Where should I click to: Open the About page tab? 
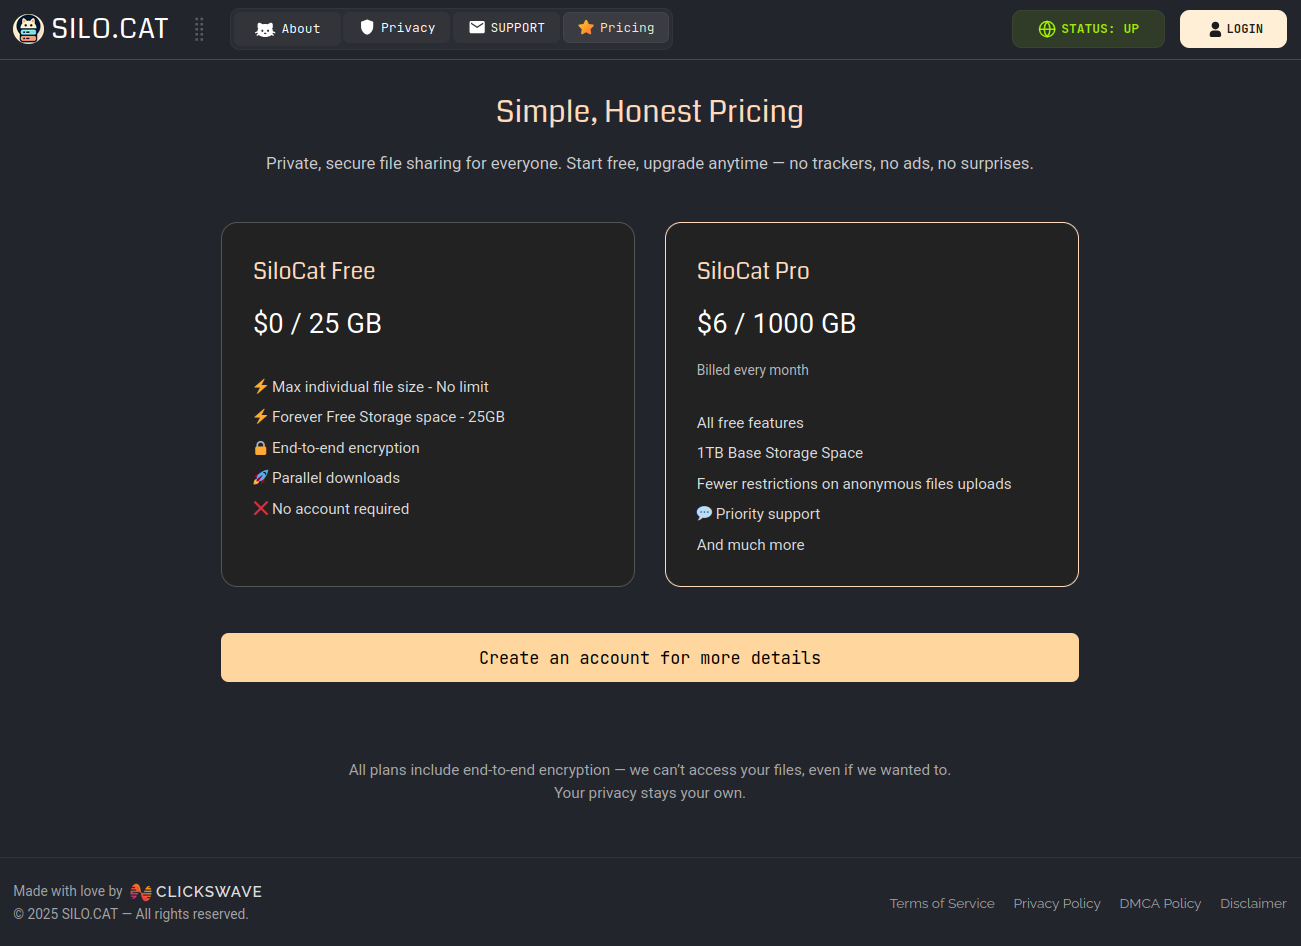coord(288,28)
